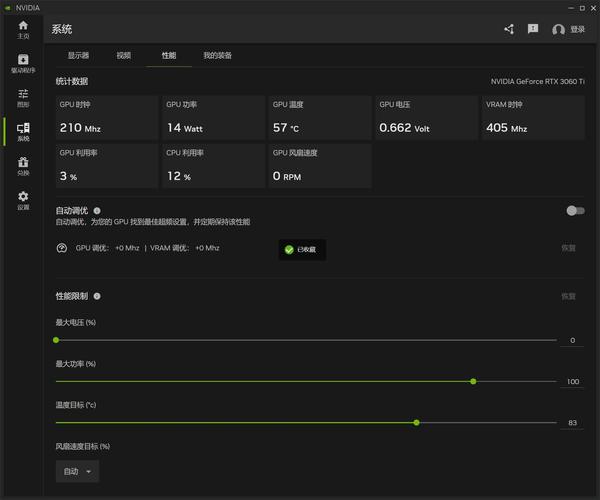
Task: Click the GPU 功率 14 Watt card
Action: 214,118
